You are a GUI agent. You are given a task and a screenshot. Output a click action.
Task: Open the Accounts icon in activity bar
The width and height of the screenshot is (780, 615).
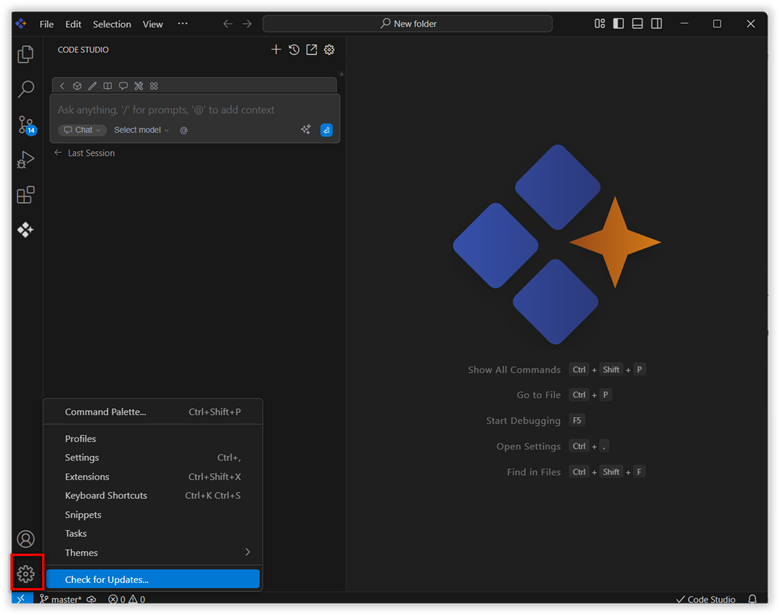(x=26, y=539)
